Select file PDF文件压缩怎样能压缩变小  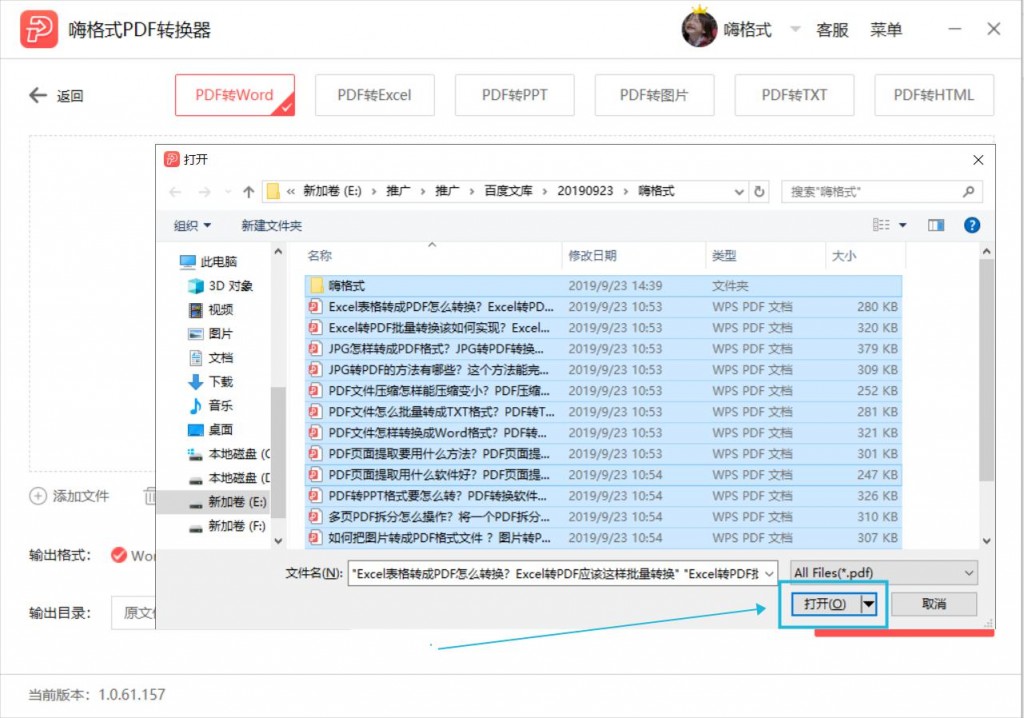(x=603, y=391)
